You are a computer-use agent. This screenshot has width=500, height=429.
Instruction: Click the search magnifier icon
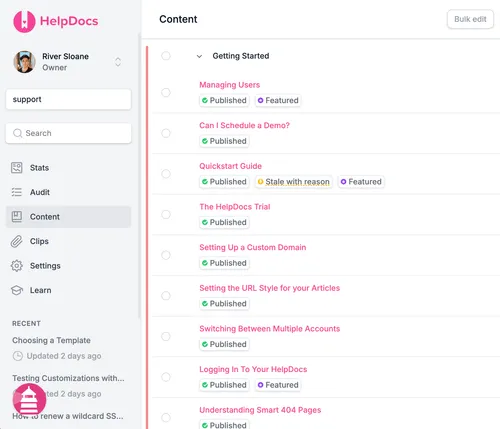coord(17,133)
